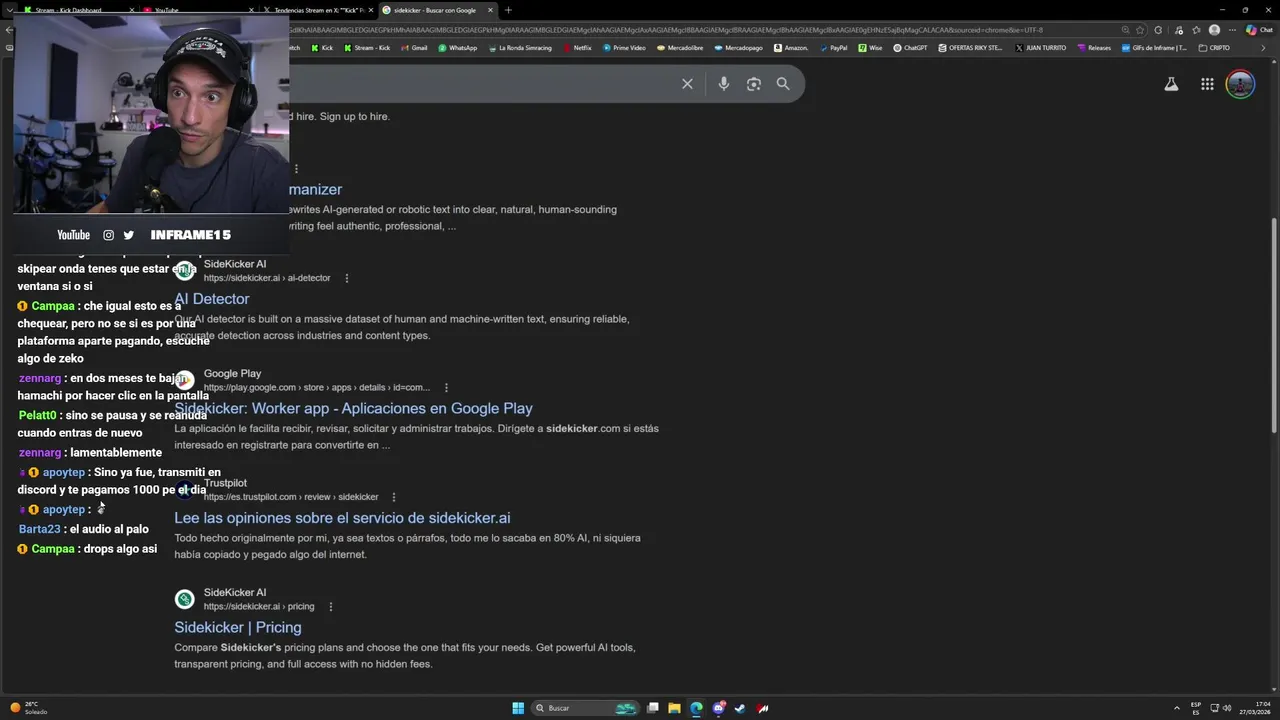Click the magnifying glass search button
The width and height of the screenshot is (1280, 720).
(783, 84)
